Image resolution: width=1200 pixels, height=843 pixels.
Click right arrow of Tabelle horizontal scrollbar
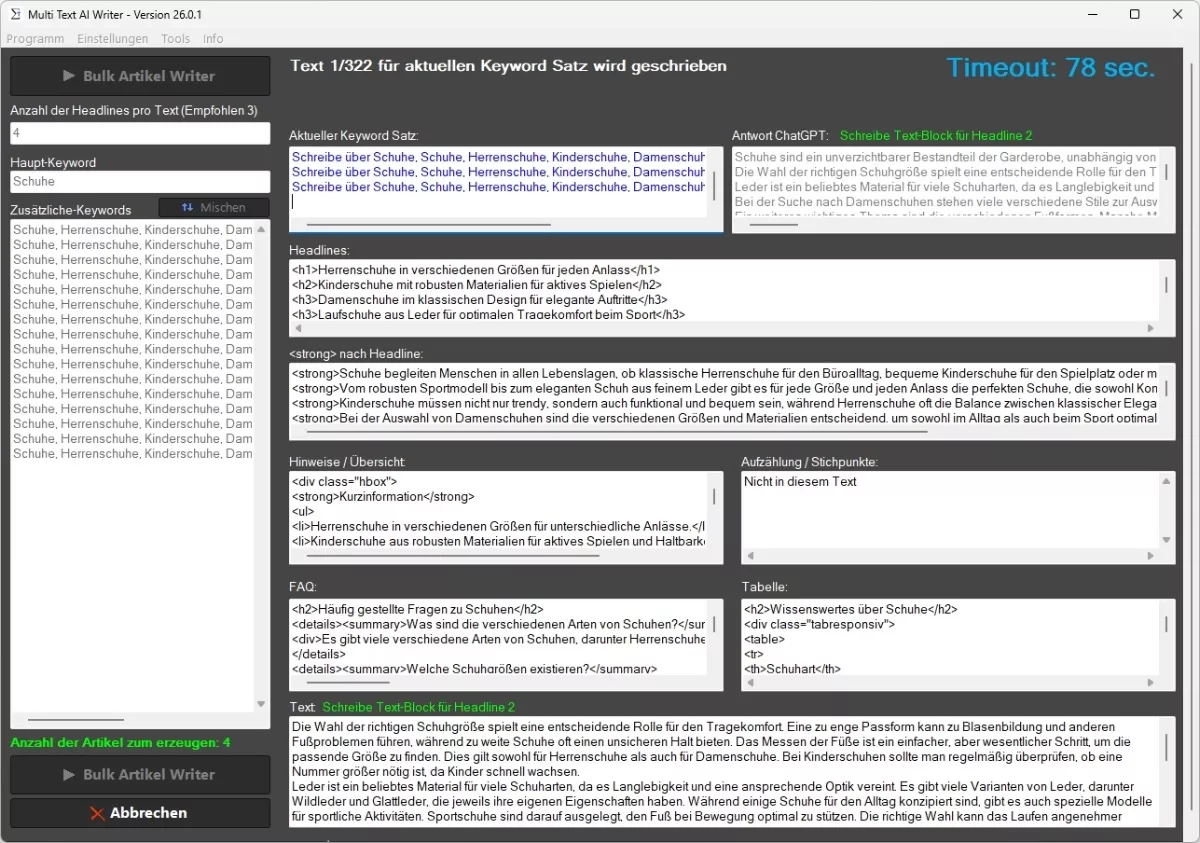pyautogui.click(x=1151, y=683)
